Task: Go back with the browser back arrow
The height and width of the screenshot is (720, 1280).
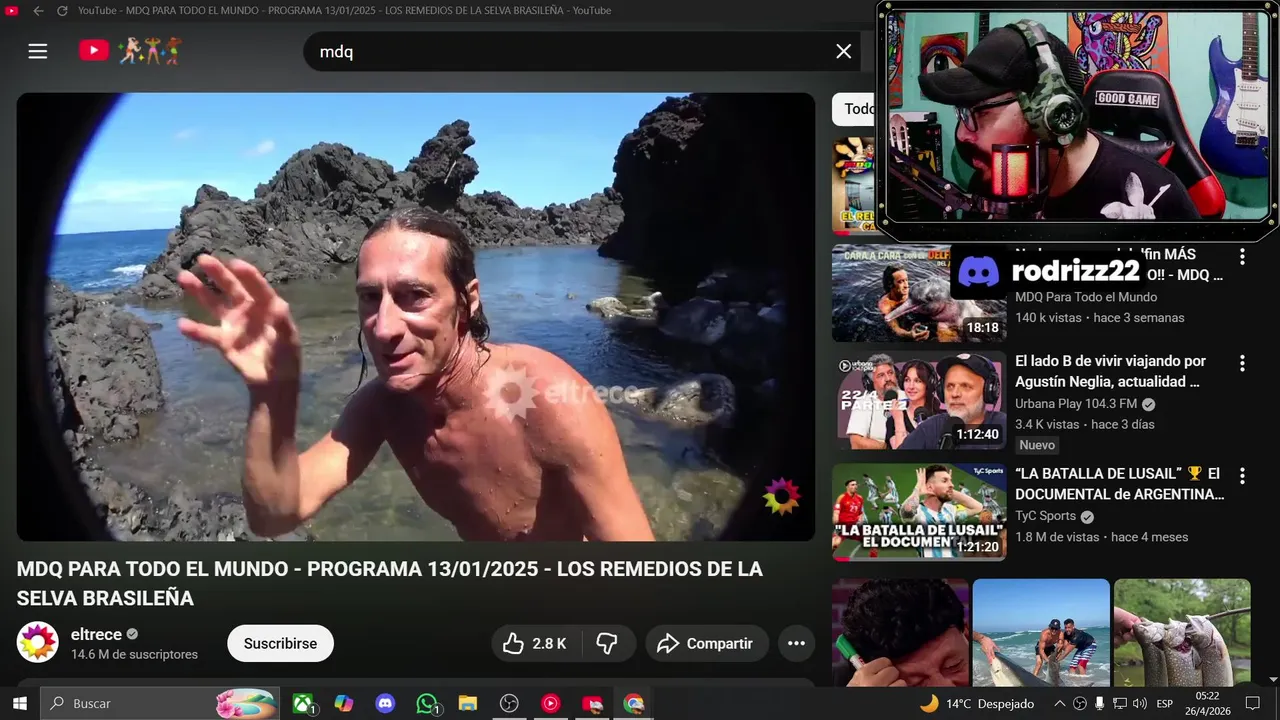Action: (x=38, y=10)
